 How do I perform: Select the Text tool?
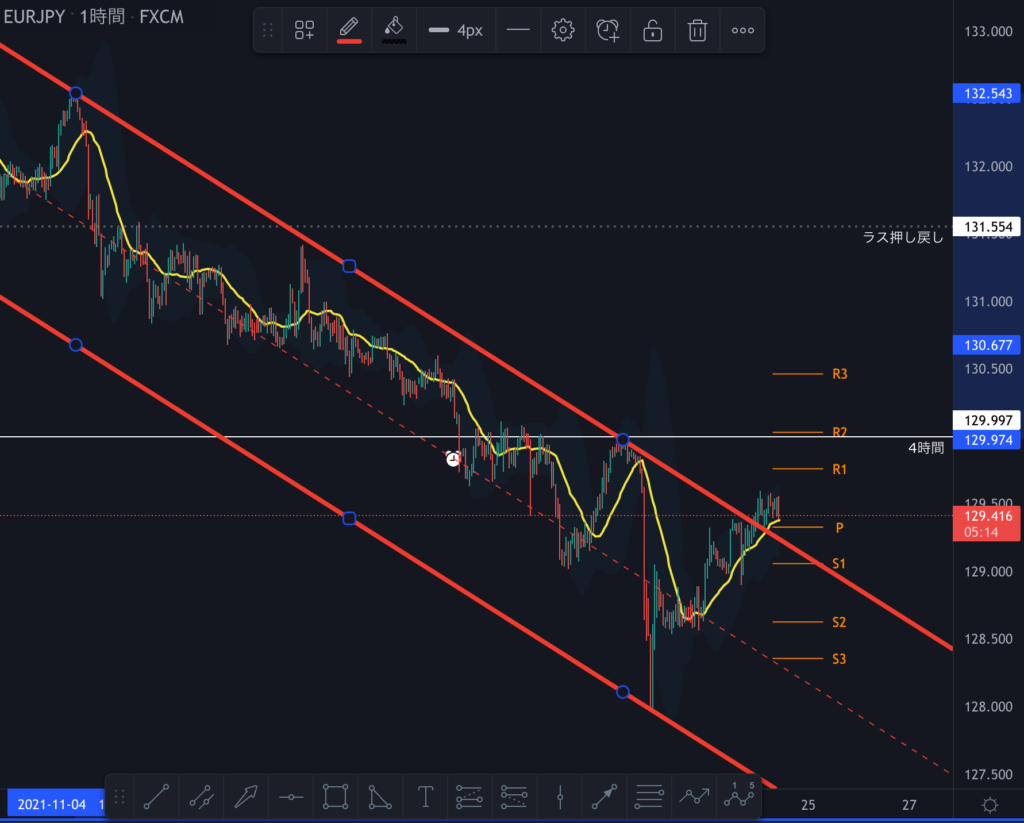tap(425, 797)
